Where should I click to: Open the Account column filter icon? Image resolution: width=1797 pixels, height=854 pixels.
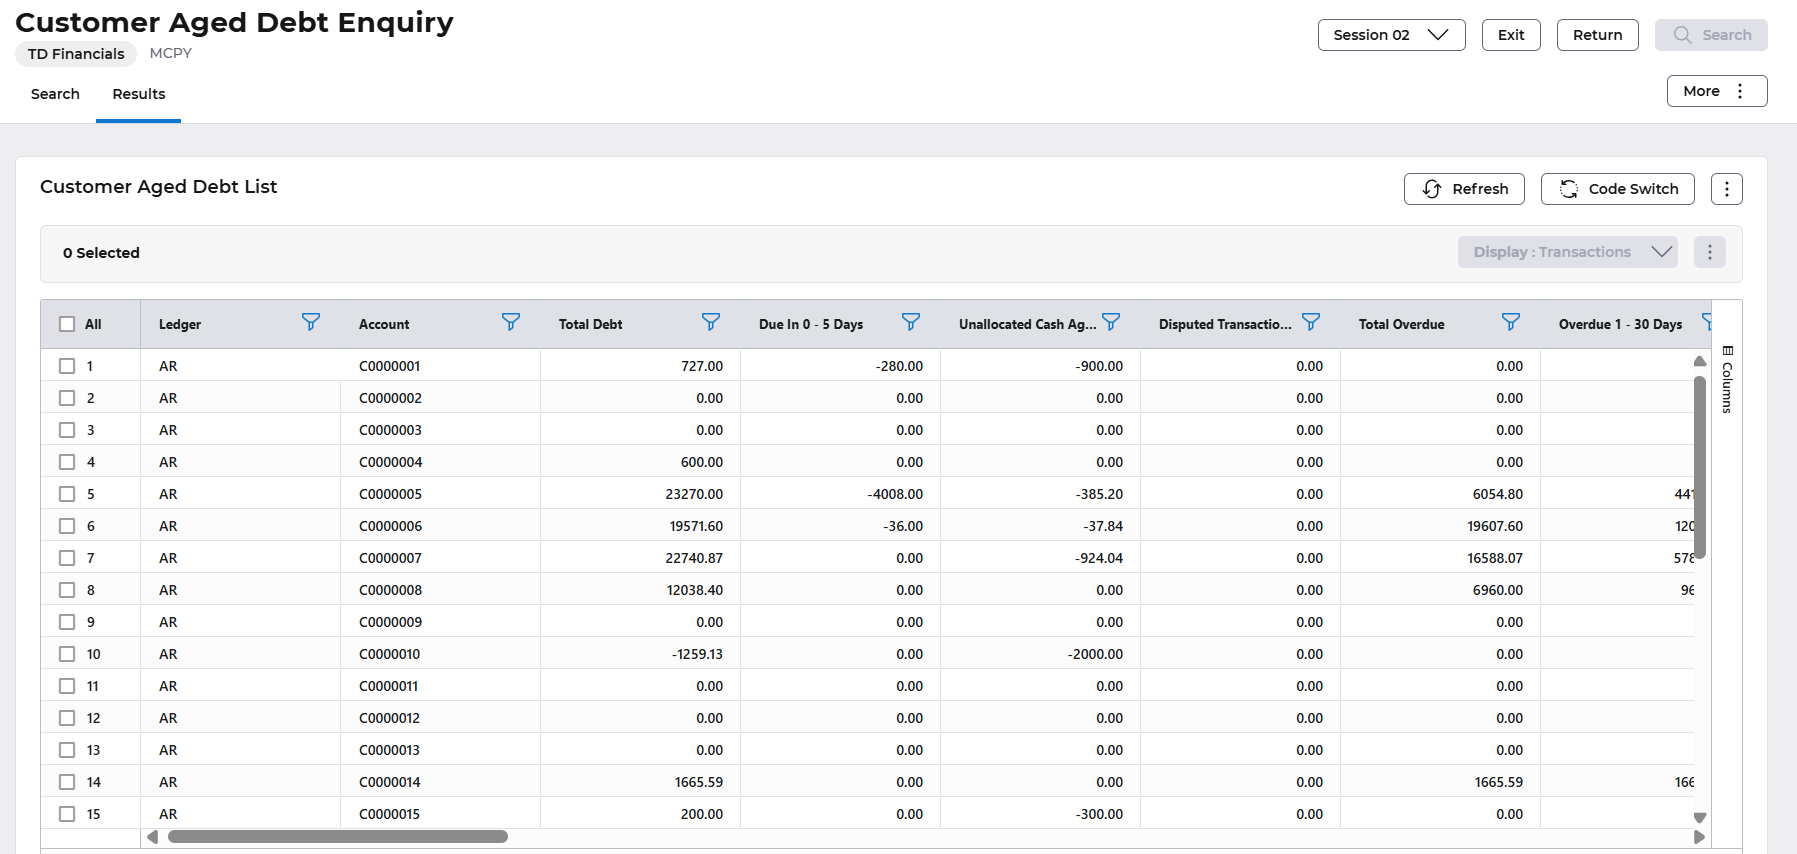(511, 322)
